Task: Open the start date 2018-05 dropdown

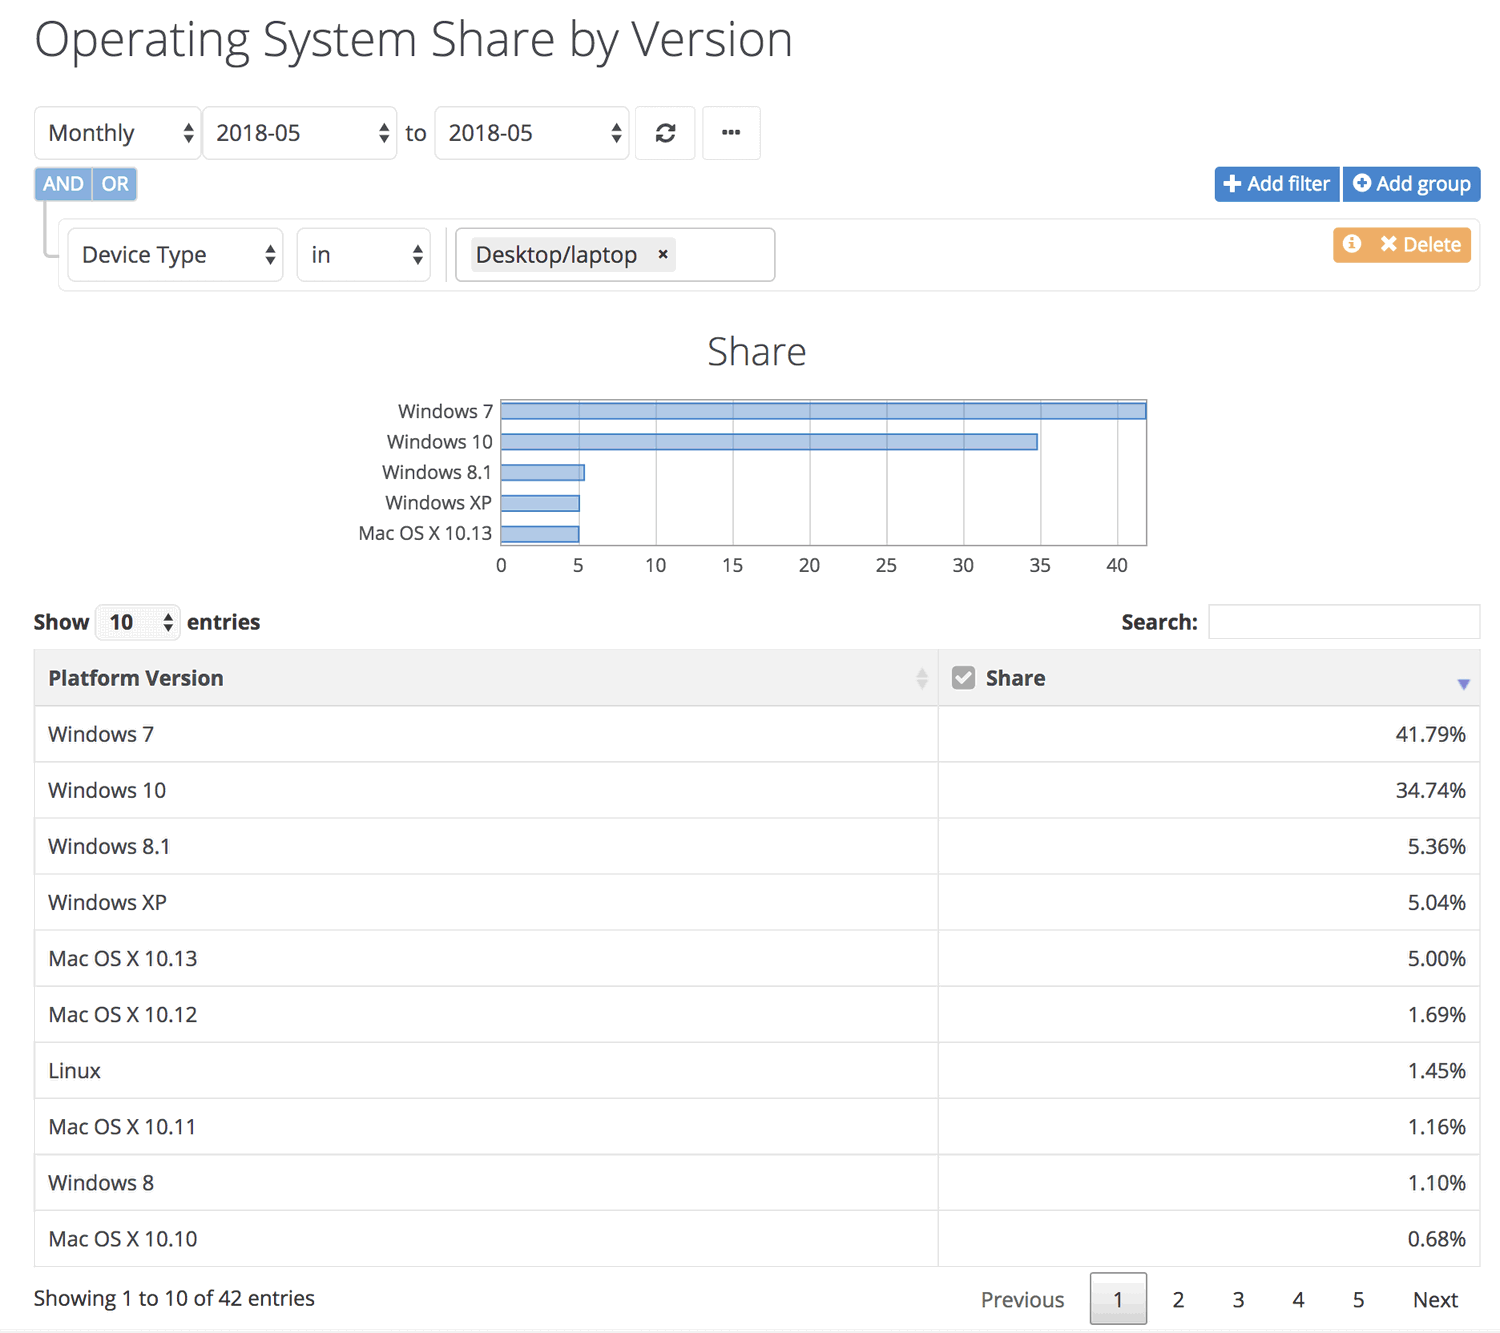Action: 300,133
